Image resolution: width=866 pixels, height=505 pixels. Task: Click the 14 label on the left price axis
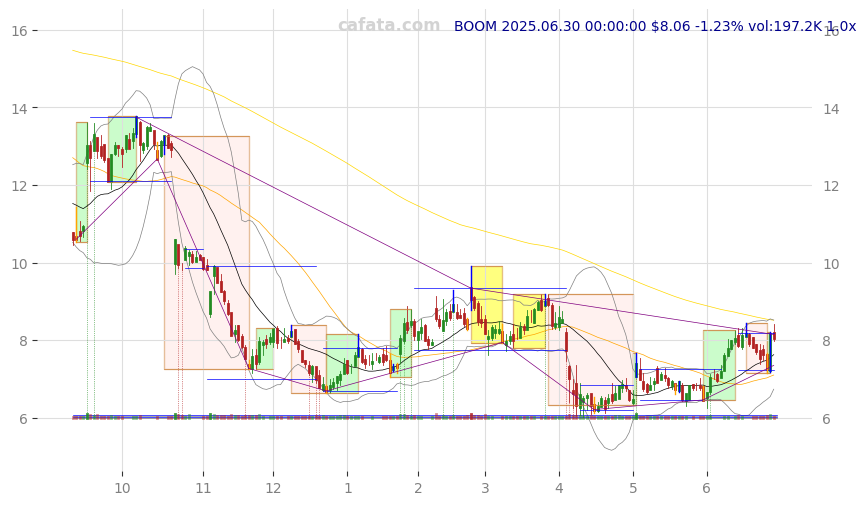(19, 109)
